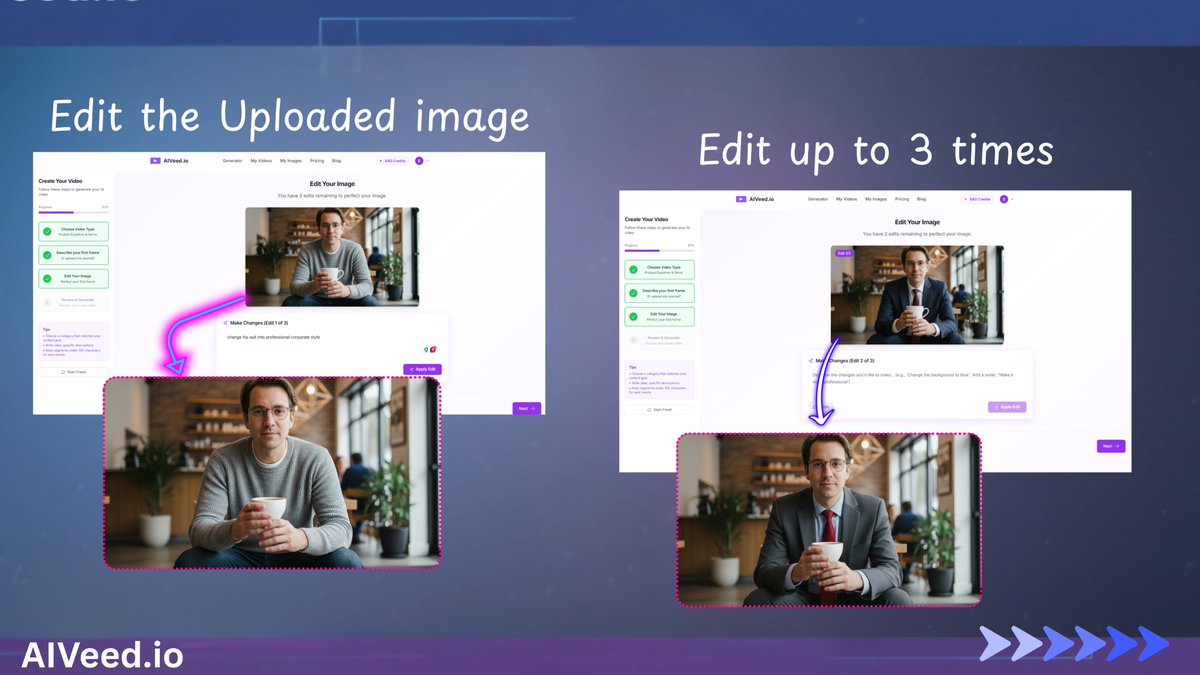
Task: Expand the Review & Generate step panel
Action: [x=74, y=302]
